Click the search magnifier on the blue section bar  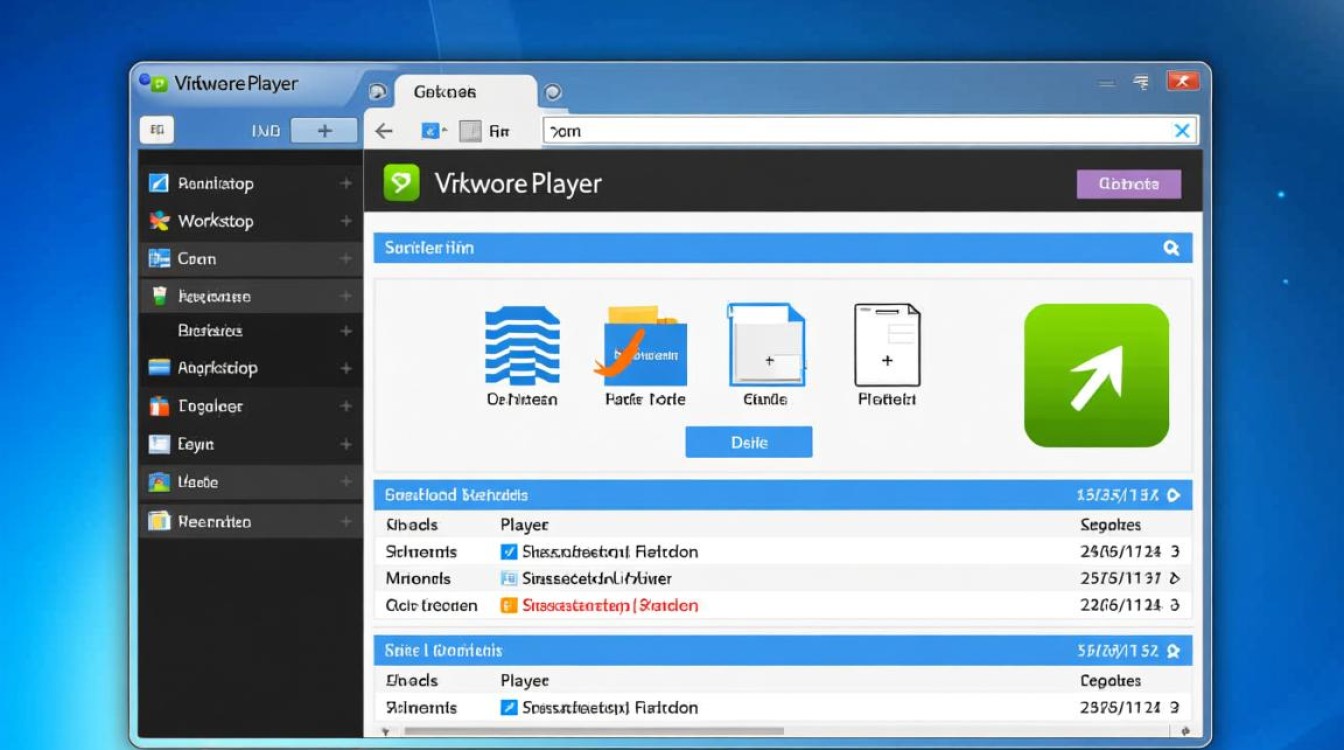(x=1171, y=247)
